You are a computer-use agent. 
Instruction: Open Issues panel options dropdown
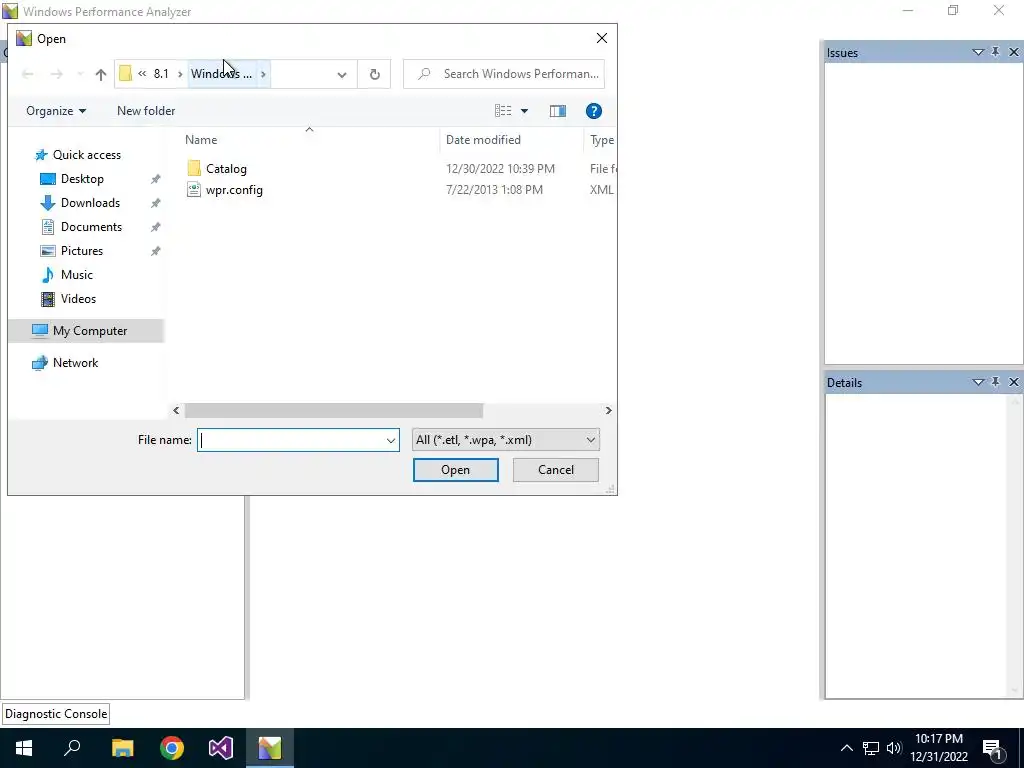click(978, 52)
